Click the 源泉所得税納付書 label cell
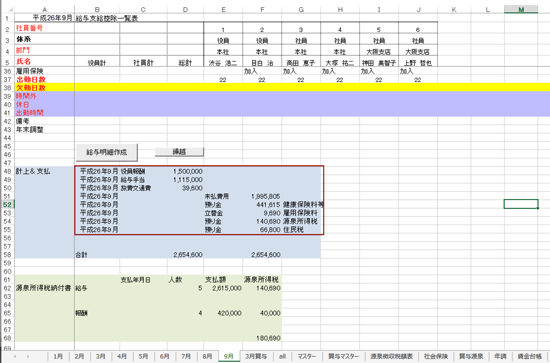This screenshot has height=363, width=550. click(x=45, y=288)
